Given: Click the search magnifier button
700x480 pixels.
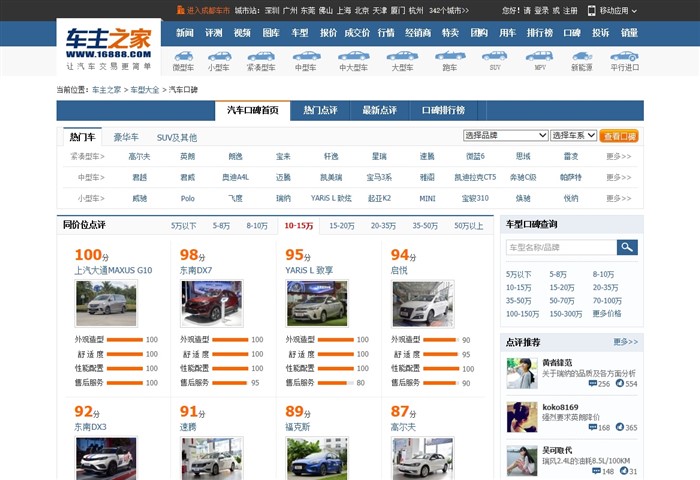Looking at the screenshot, I should click(x=627, y=247).
